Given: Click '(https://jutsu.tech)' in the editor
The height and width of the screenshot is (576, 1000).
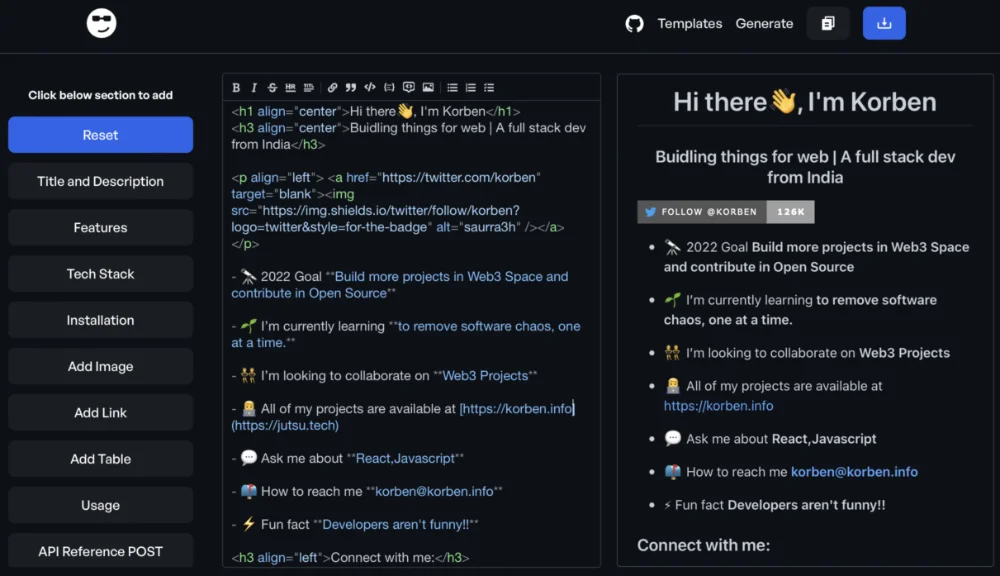Looking at the screenshot, I should point(285,425).
